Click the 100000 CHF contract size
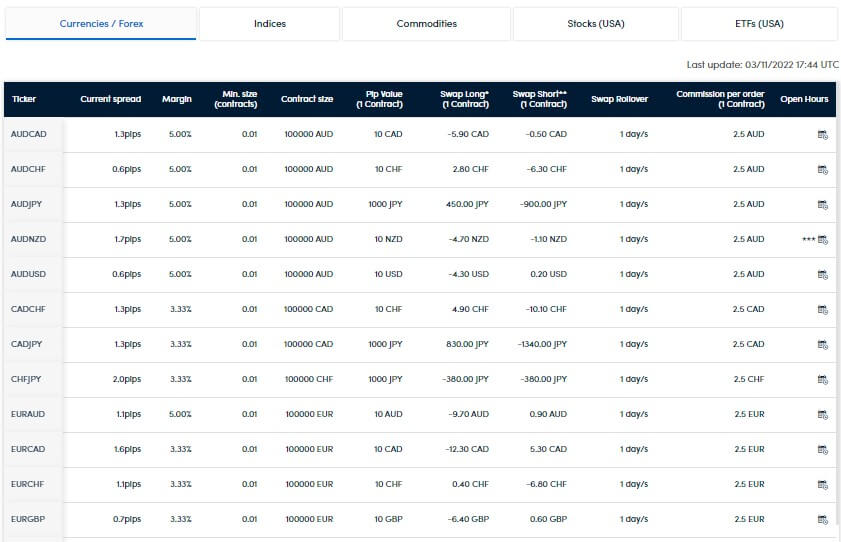Screen dimensions: 841x542 309,379
